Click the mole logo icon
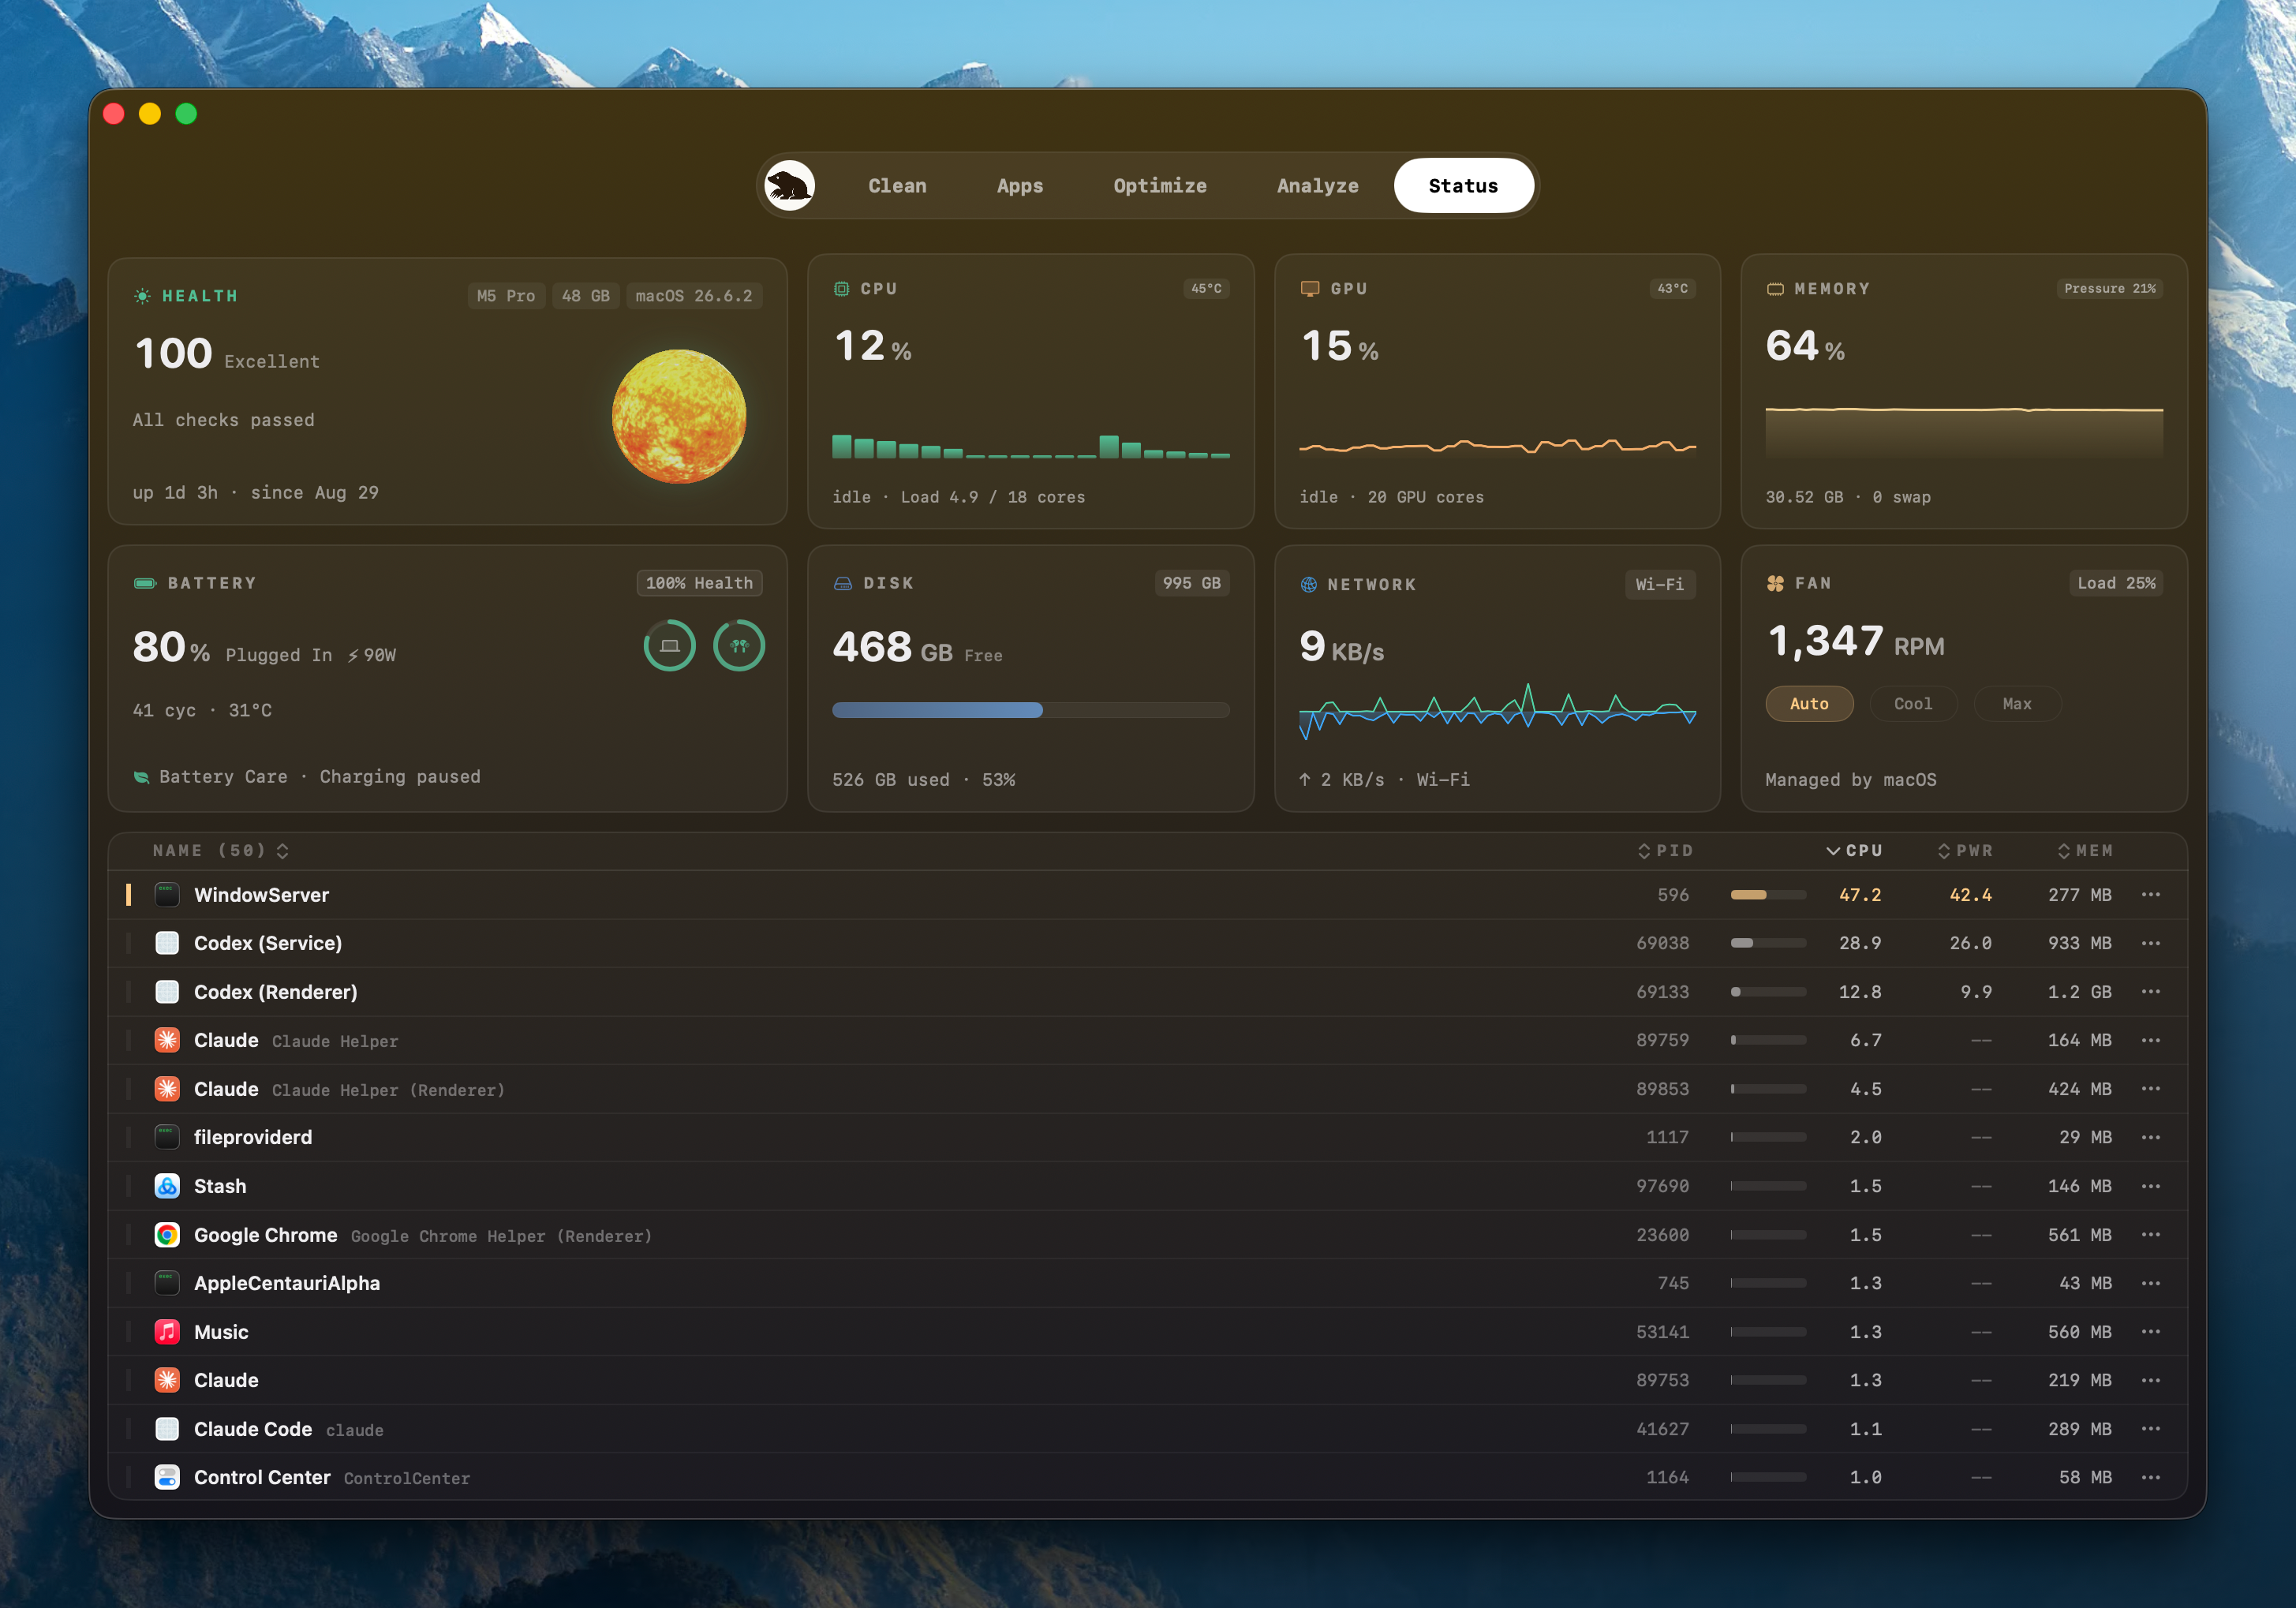This screenshot has height=1608, width=2296. coord(789,186)
